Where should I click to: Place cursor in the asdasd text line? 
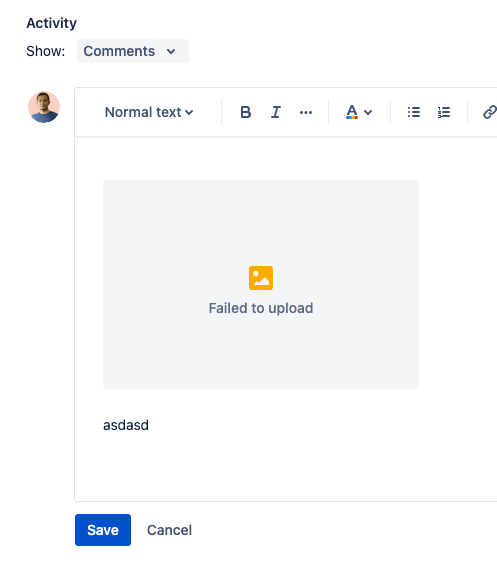tap(126, 425)
